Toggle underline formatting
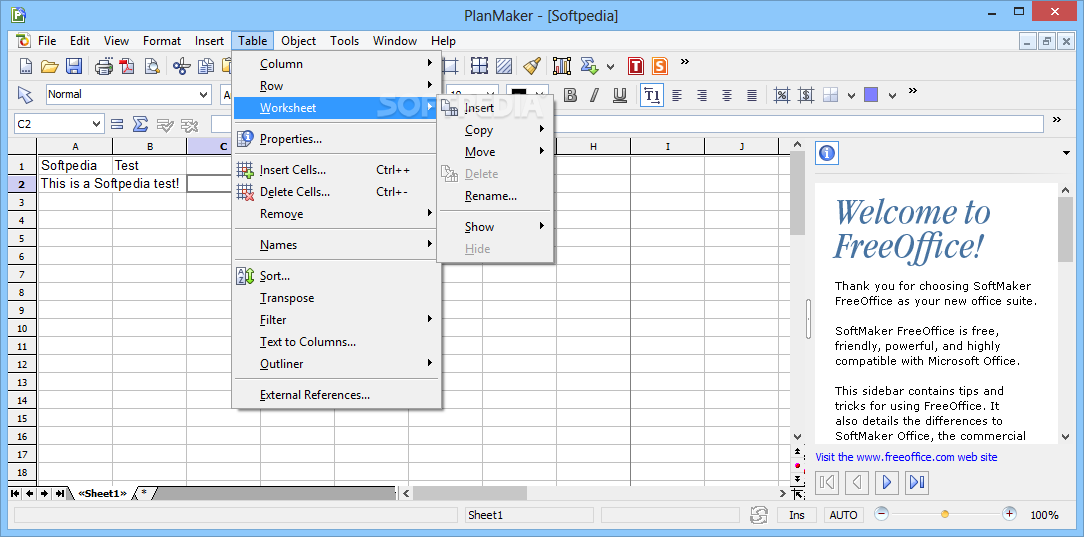 coord(620,95)
